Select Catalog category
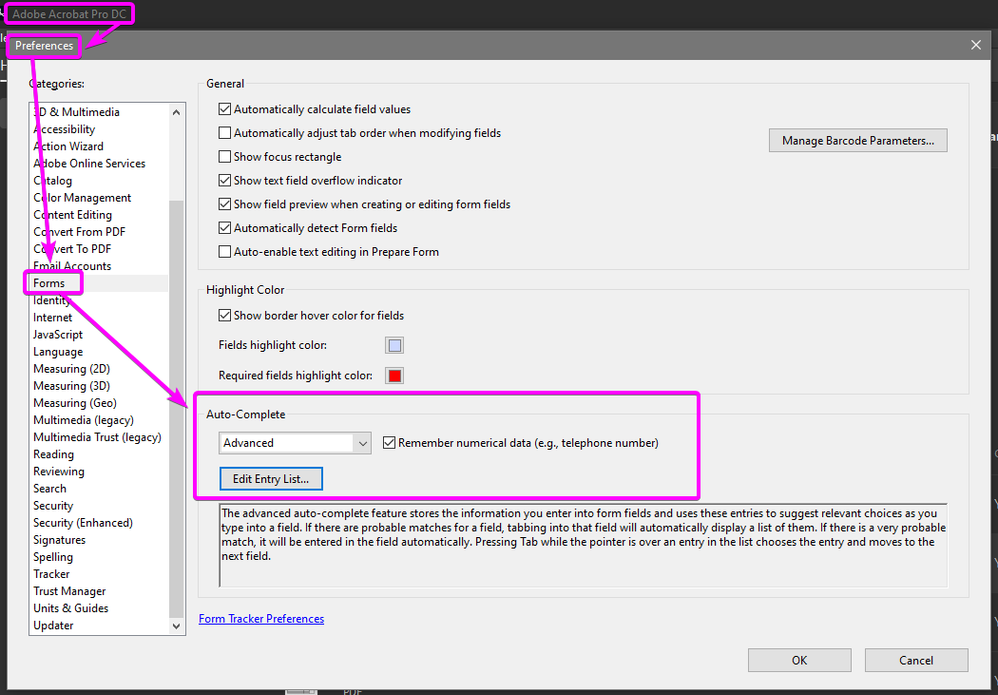This screenshot has height=695, width=998. pos(53,181)
